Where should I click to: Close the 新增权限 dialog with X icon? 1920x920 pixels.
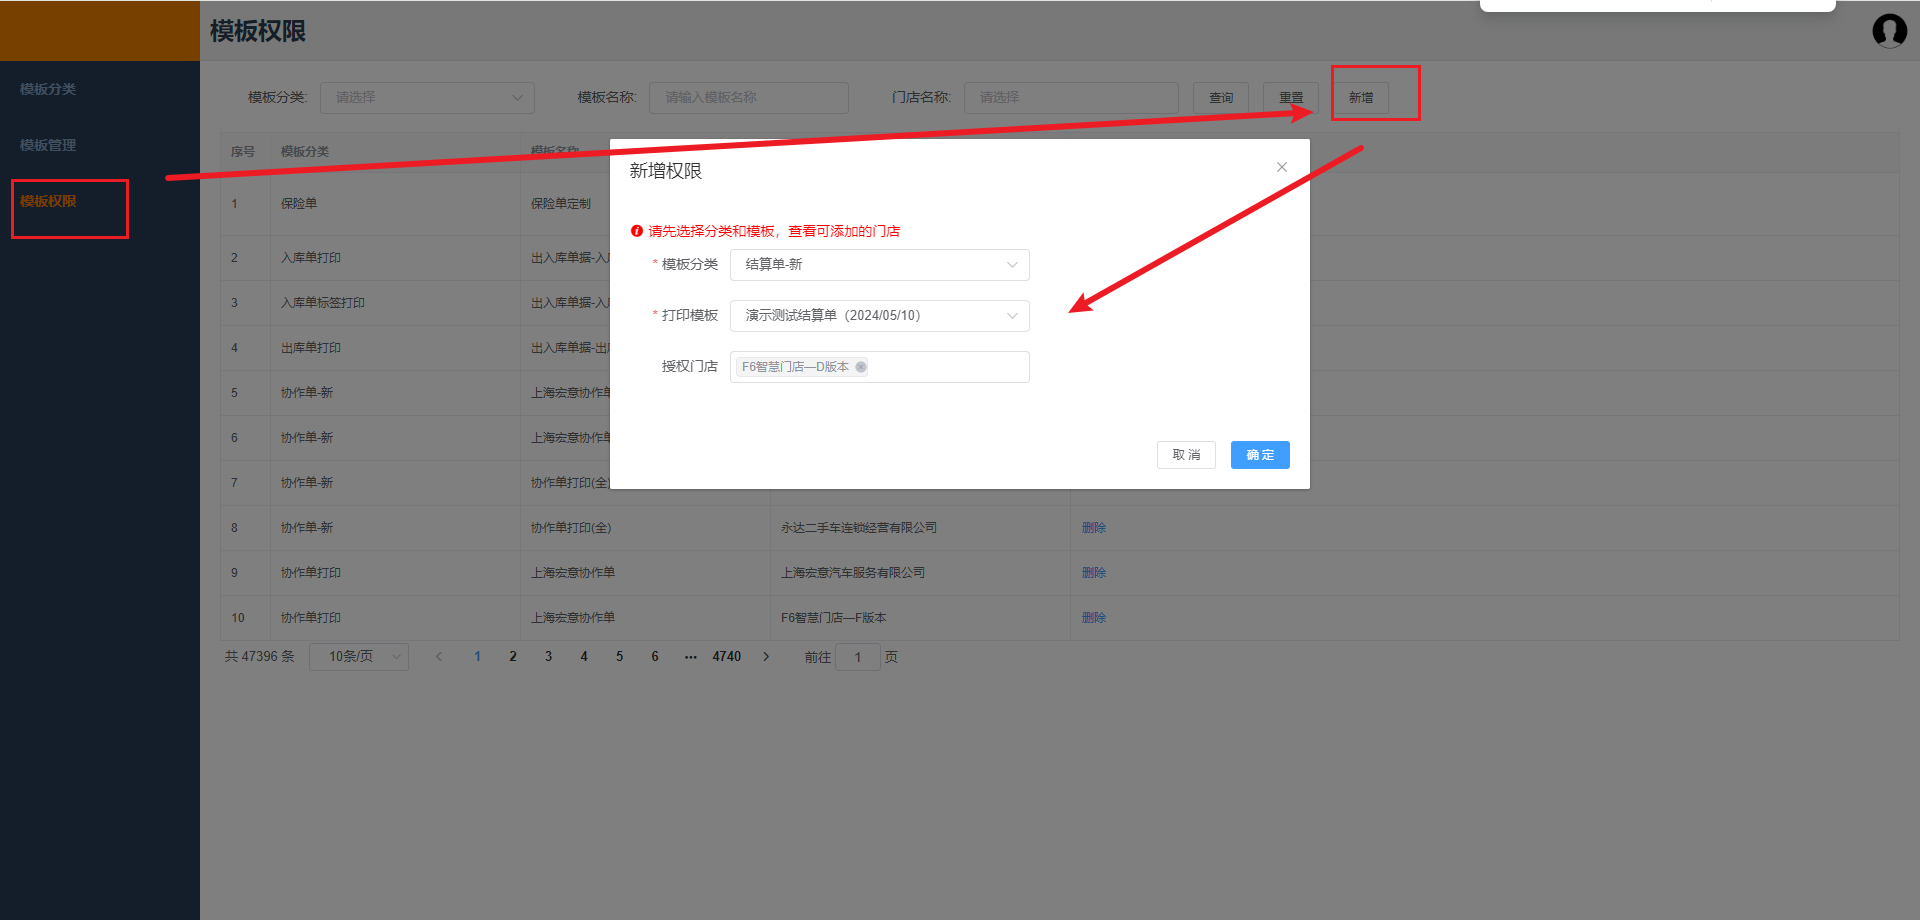coord(1281,167)
